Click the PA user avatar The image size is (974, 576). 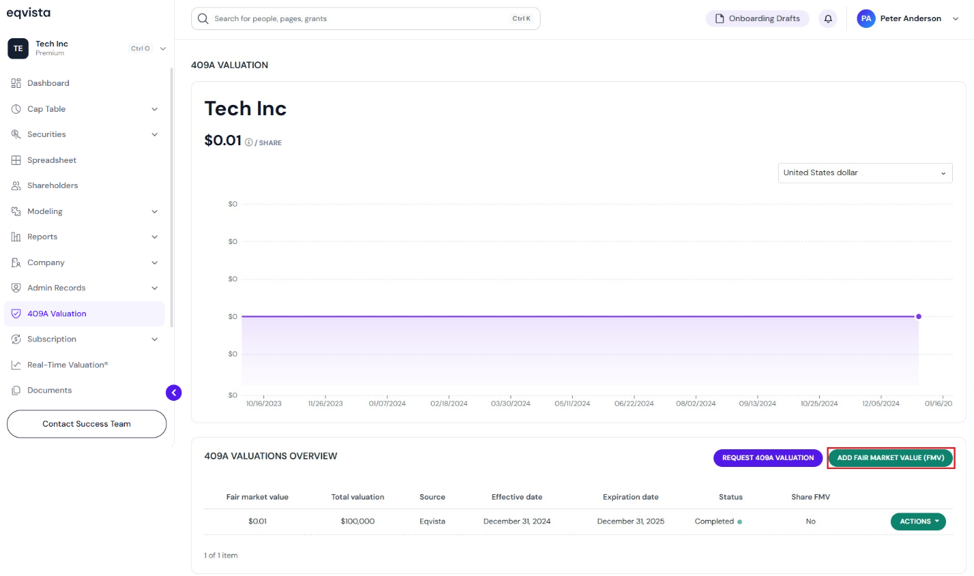tap(866, 19)
